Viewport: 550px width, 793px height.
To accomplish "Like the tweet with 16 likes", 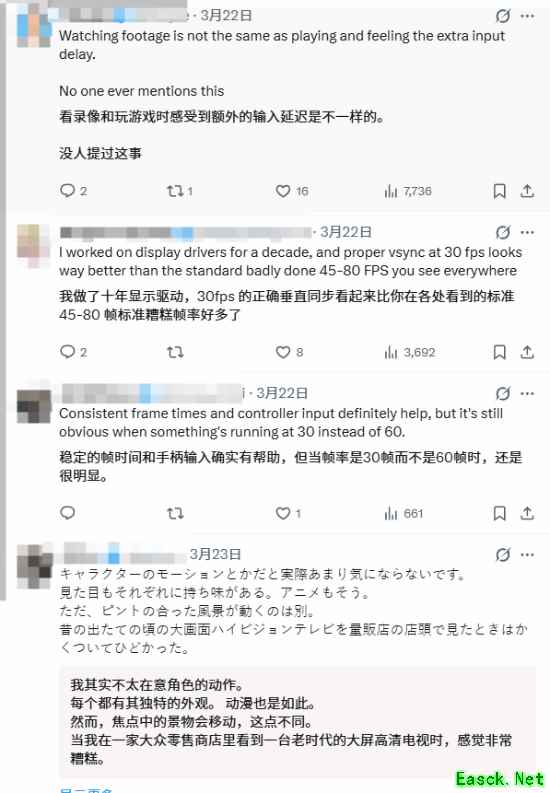I will pyautogui.click(x=292, y=191).
